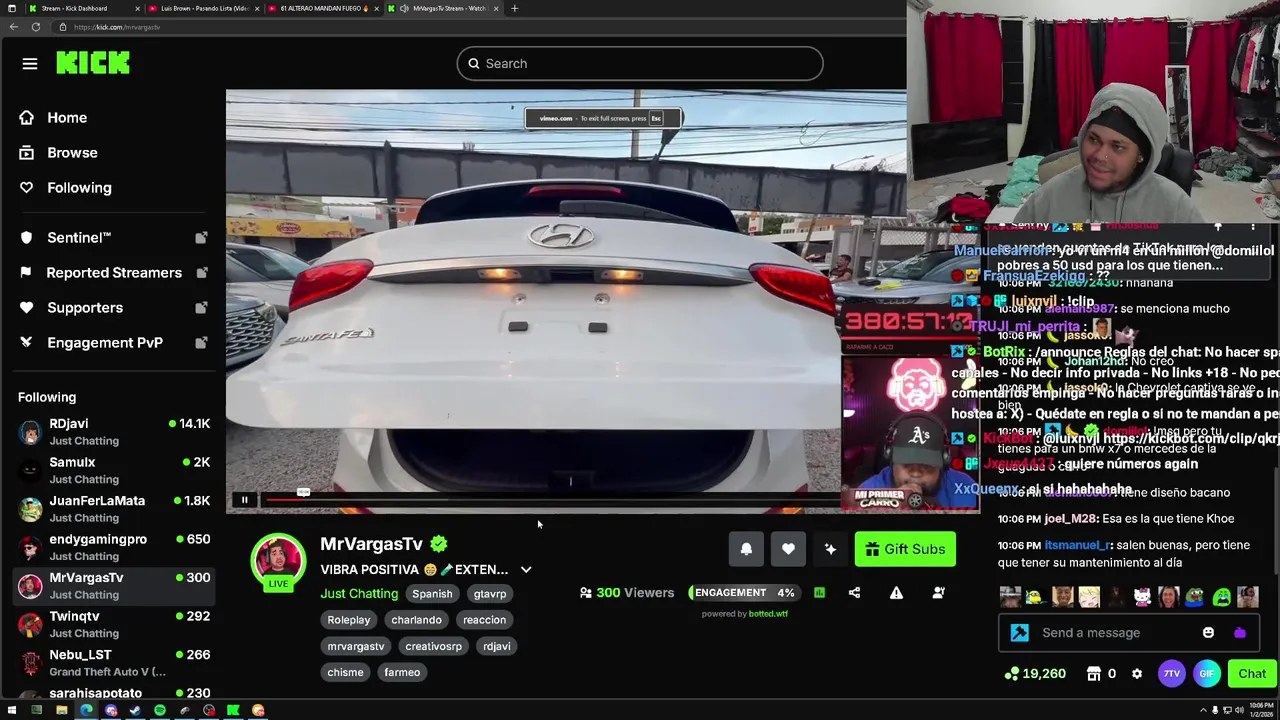Switch to the 61 ALTERAO MANDAN FUEGO browser tab
This screenshot has height=720, width=1280.
click(322, 8)
